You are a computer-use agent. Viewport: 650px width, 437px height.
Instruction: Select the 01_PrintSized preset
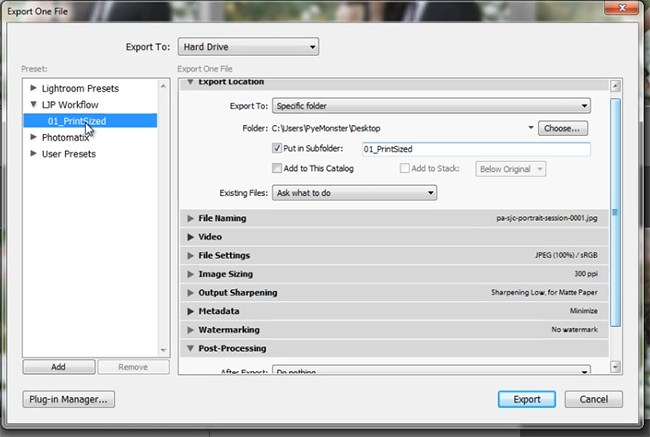coord(90,121)
